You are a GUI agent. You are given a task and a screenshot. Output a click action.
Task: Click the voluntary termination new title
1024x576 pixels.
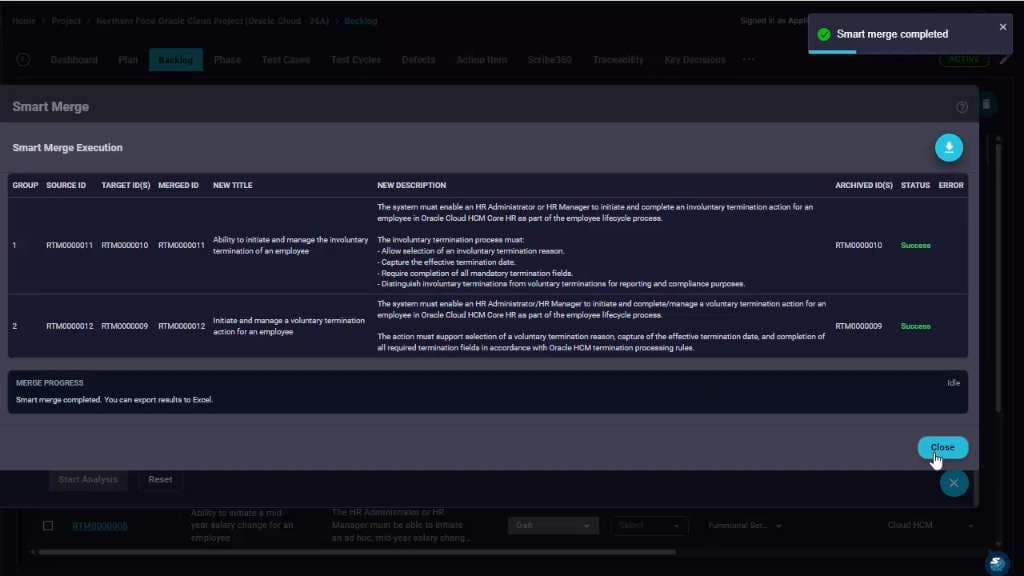point(289,327)
